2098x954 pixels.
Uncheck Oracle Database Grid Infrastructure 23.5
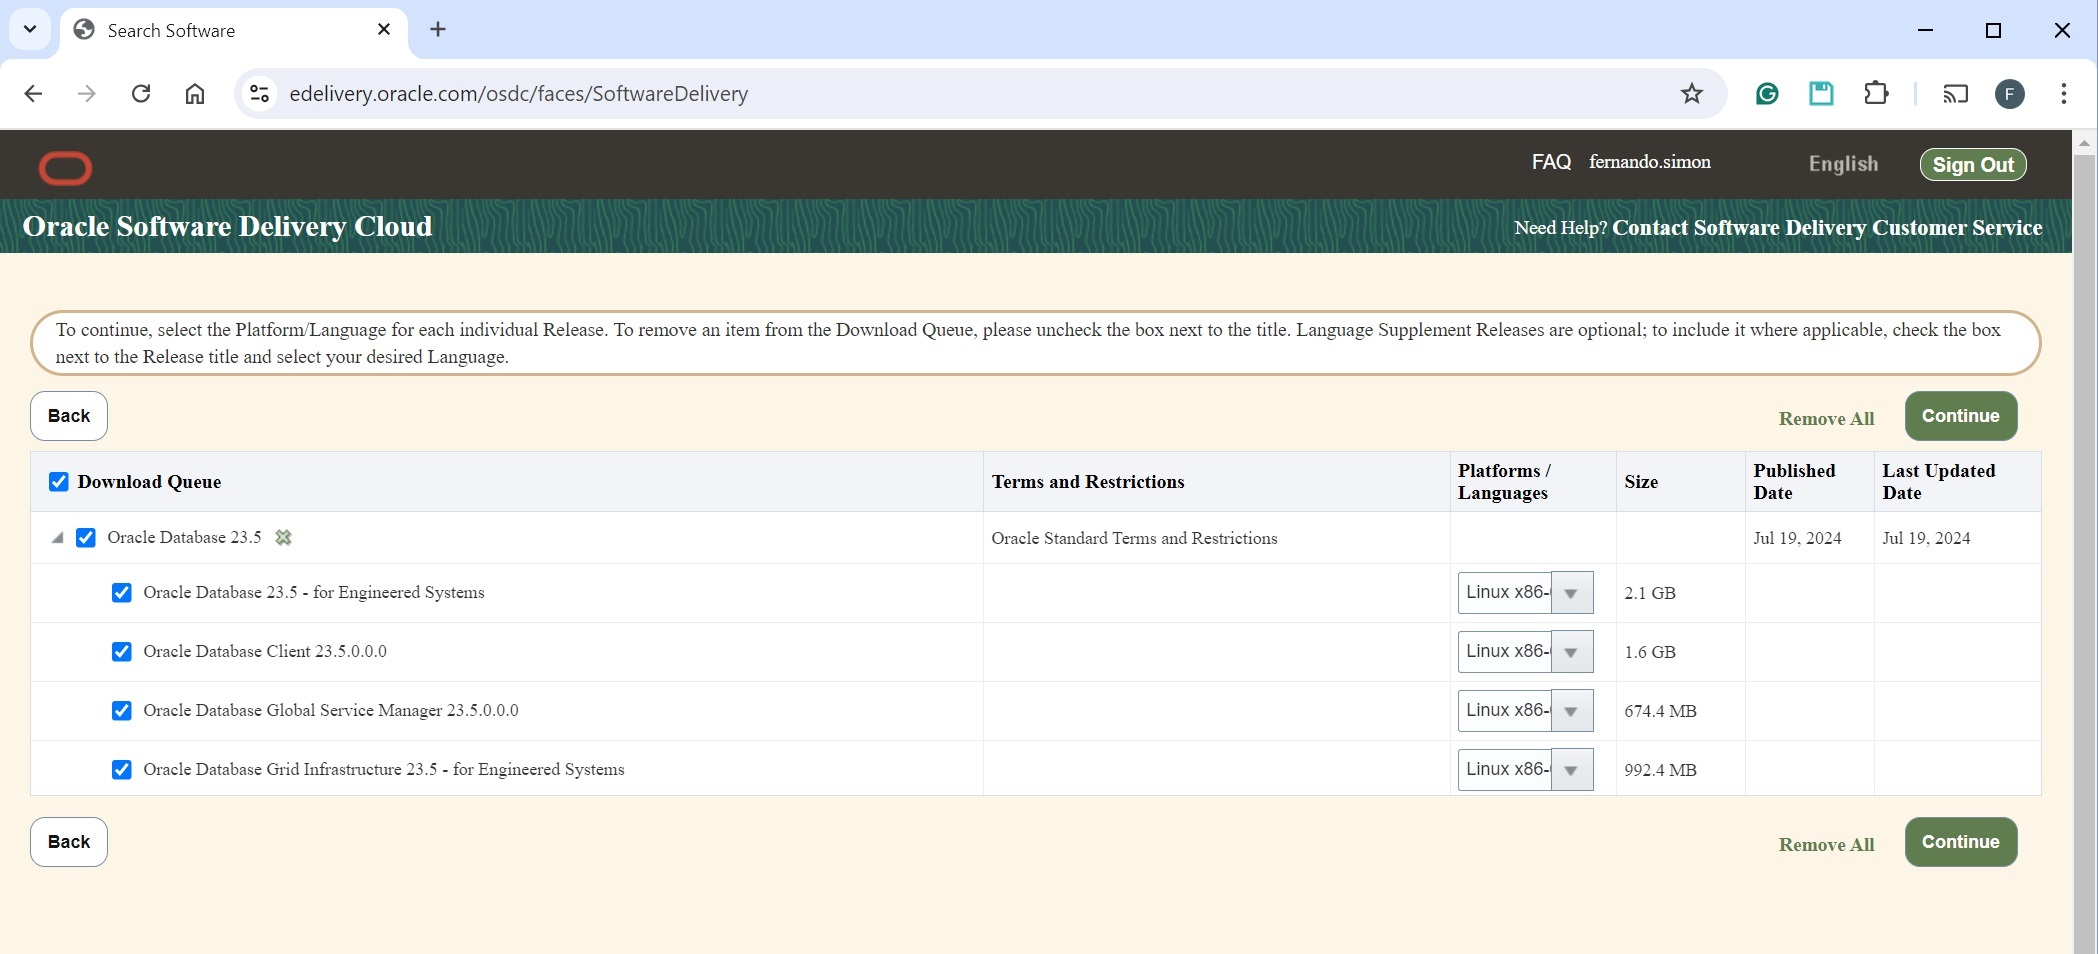pos(122,770)
